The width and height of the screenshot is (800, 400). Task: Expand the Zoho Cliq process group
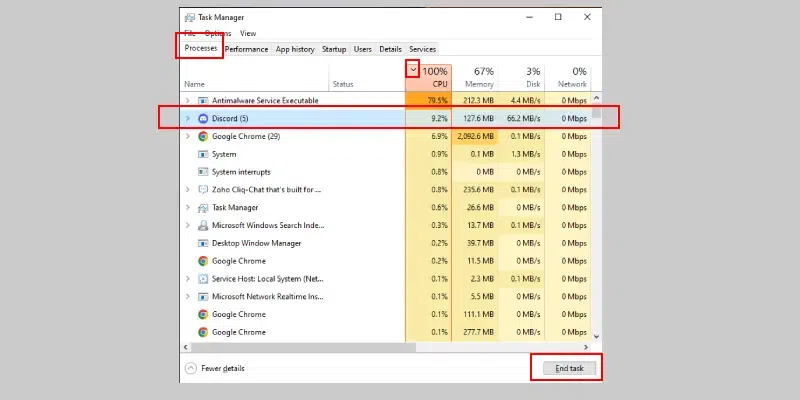coord(187,190)
